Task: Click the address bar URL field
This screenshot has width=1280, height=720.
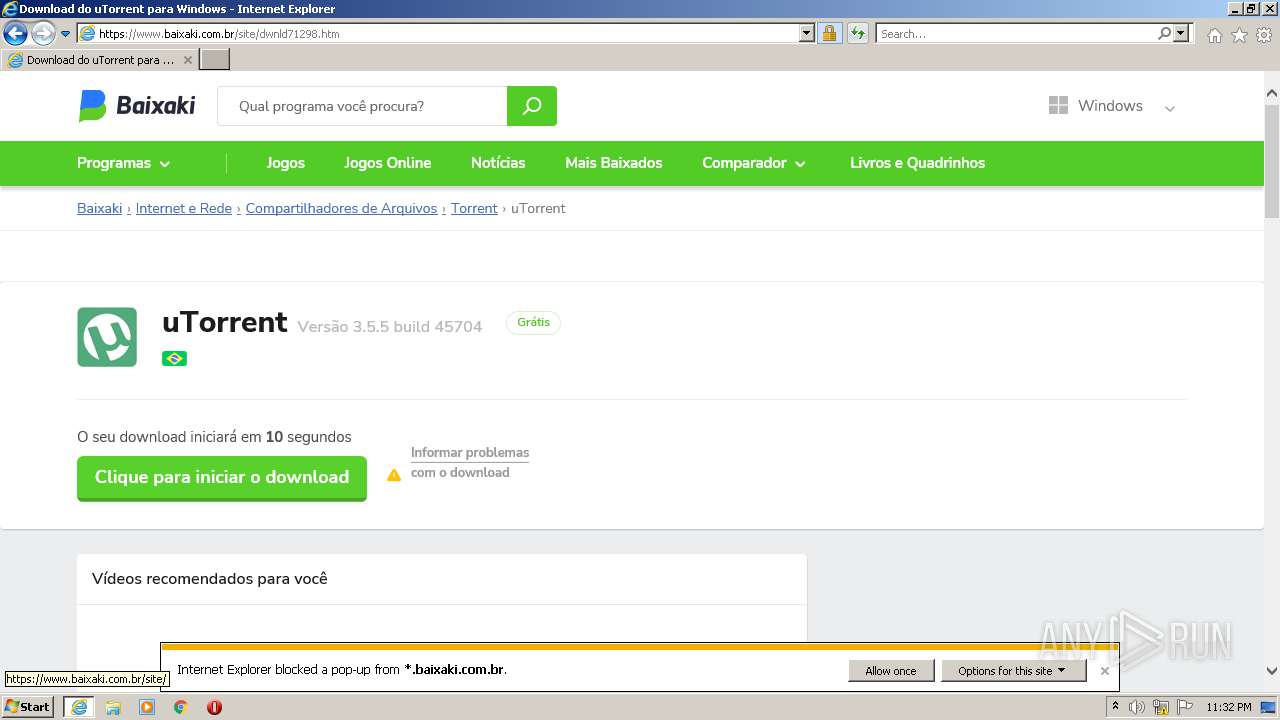Action: (447, 34)
